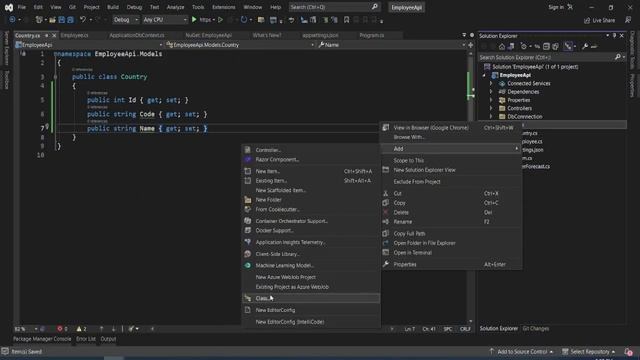Pin the Solution Explorer panel
640x360 pixels.
pyautogui.click(x=614, y=36)
